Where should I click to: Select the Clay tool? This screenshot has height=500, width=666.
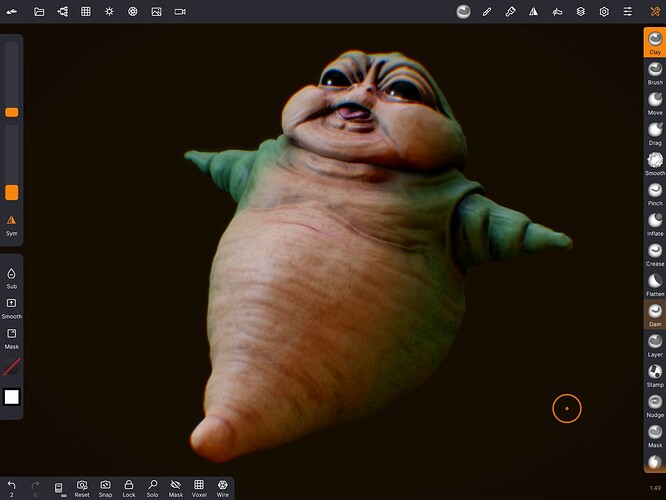(x=655, y=42)
